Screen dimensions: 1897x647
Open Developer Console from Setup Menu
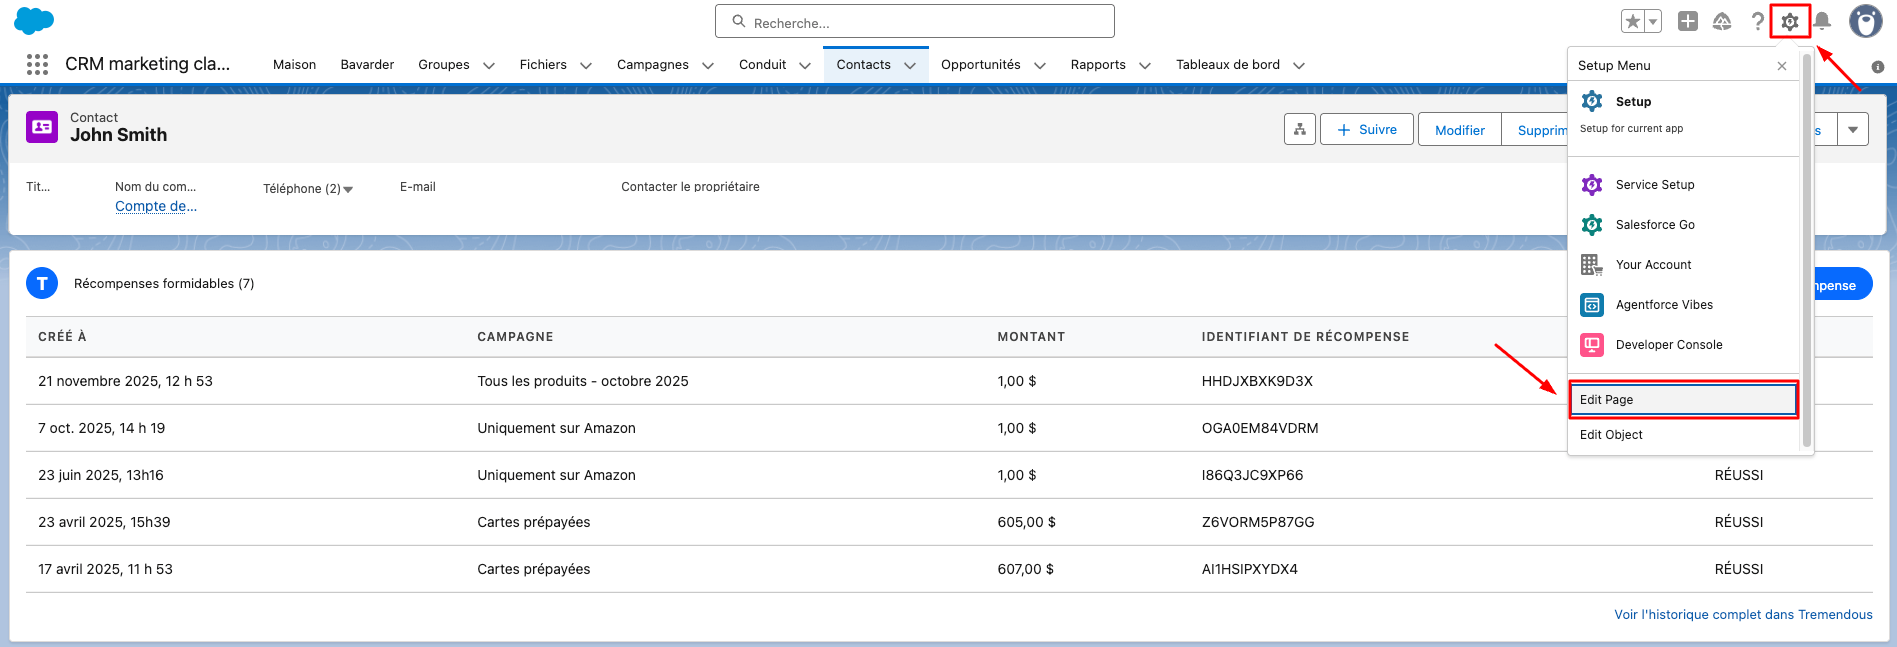(x=1668, y=345)
